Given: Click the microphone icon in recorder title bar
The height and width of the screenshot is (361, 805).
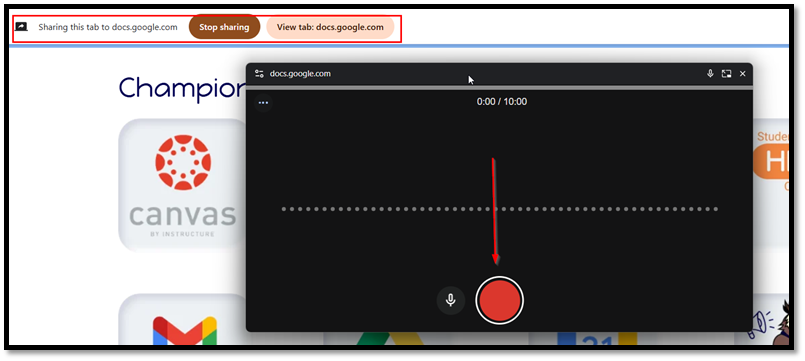Looking at the screenshot, I should [710, 73].
